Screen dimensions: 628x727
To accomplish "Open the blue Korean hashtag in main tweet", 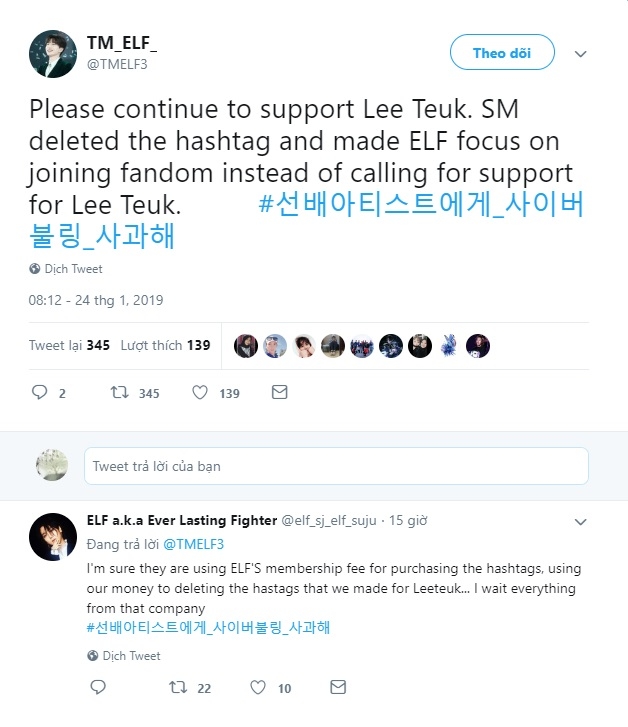I will 421,203.
